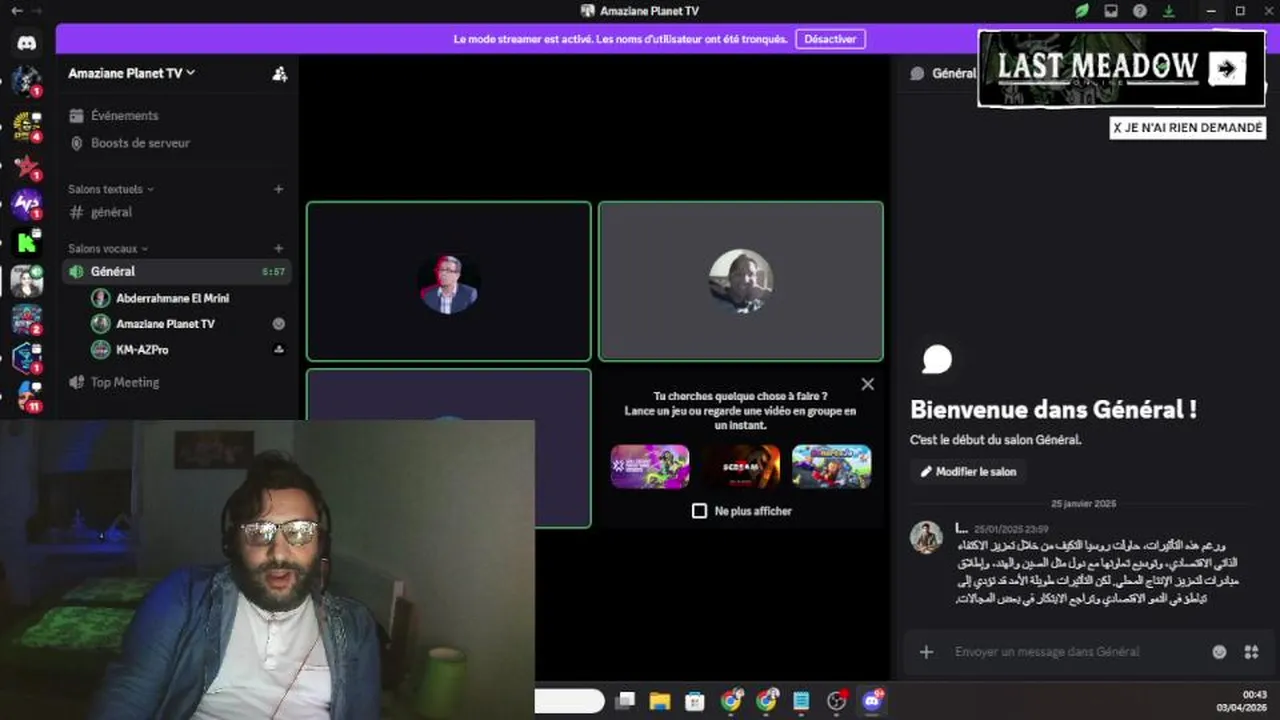Open Discord home direct messages icon
Image resolution: width=1280 pixels, height=720 pixels.
pos(26,43)
